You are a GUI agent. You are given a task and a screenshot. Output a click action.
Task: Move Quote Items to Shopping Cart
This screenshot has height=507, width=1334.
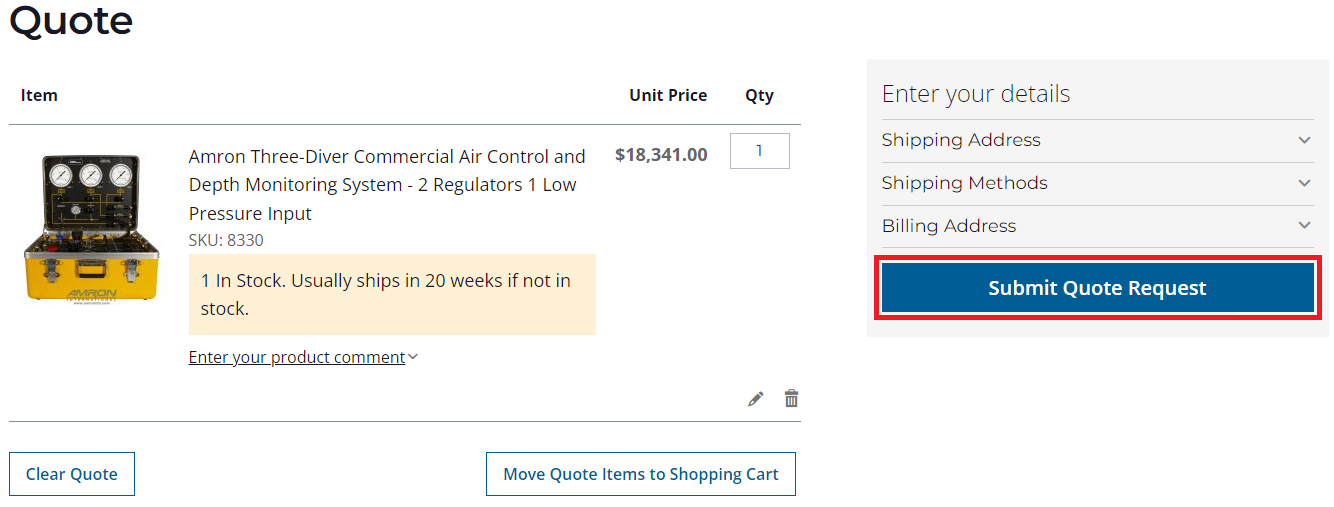tap(640, 474)
